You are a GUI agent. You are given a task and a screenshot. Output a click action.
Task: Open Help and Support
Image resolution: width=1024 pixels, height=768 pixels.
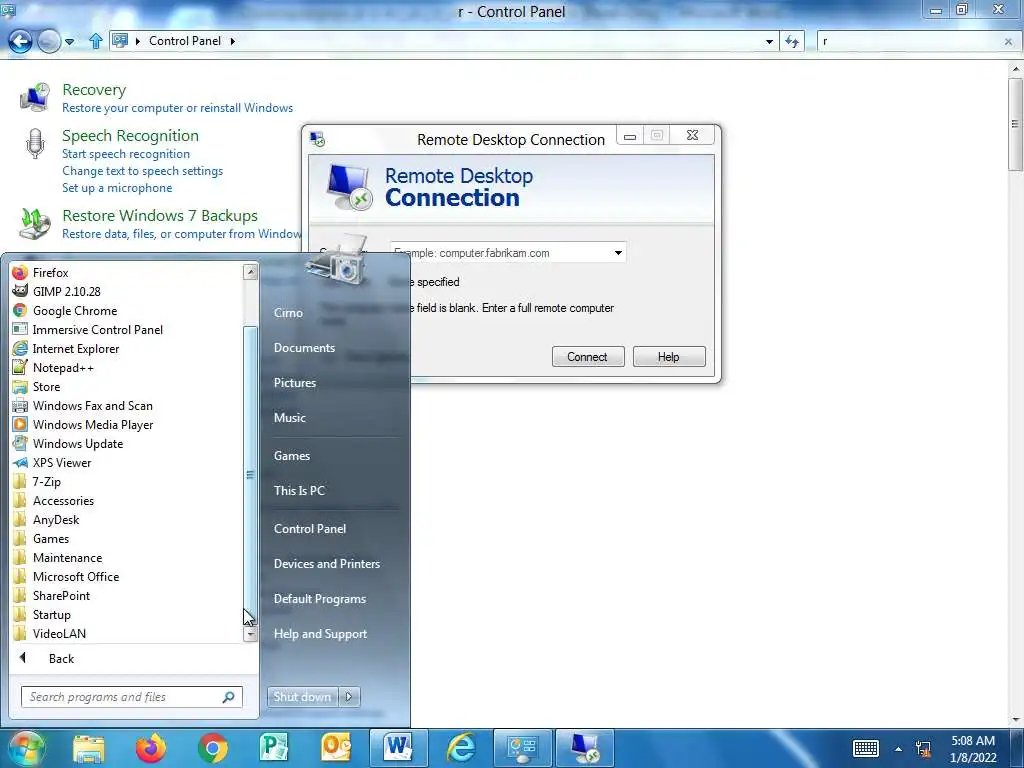coord(320,633)
